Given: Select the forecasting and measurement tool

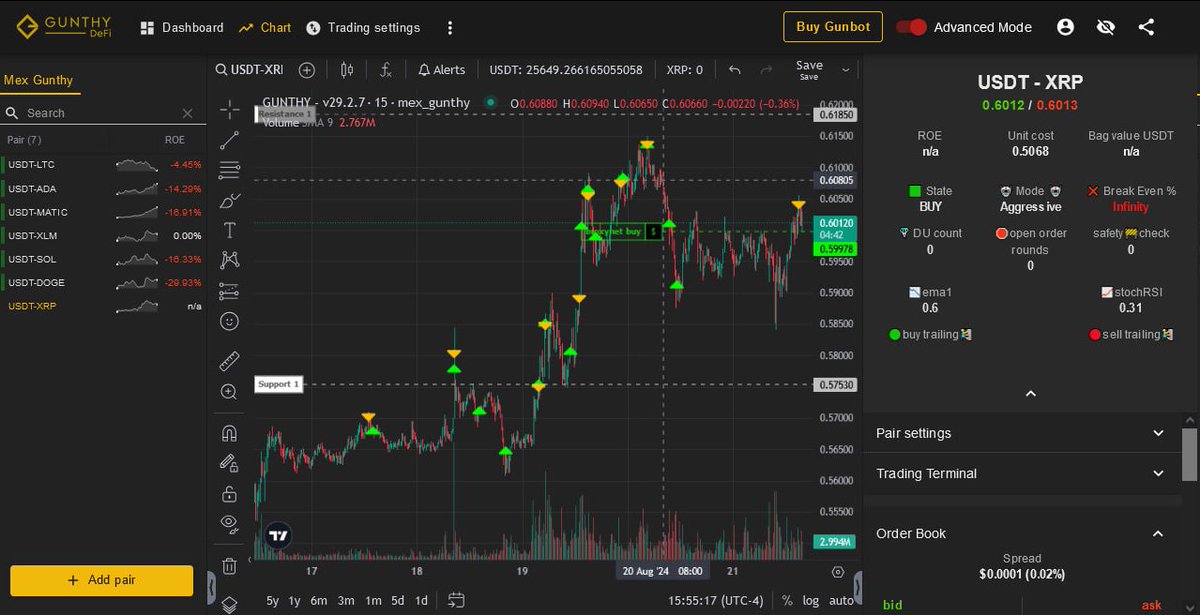Looking at the screenshot, I should coord(229,291).
